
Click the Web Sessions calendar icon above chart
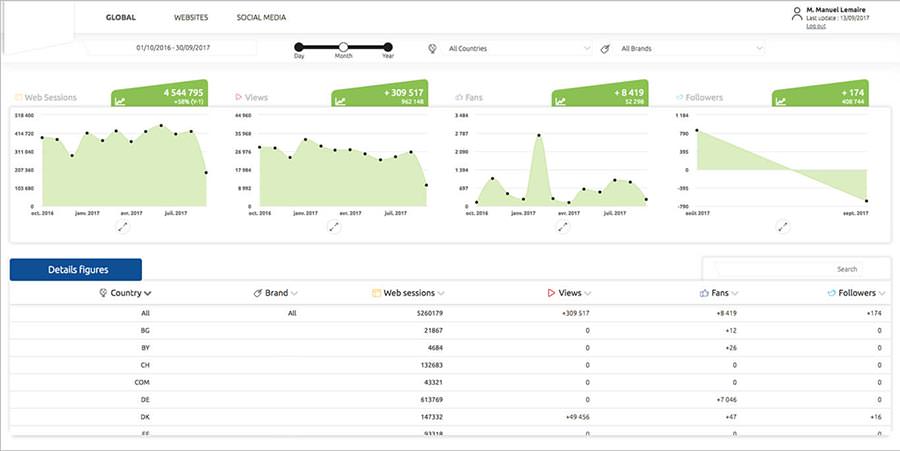pyautogui.click(x=18, y=98)
